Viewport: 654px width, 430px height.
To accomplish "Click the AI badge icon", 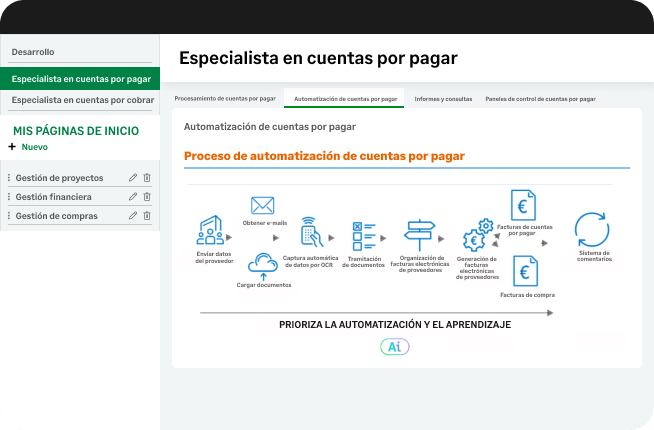I will pyautogui.click(x=395, y=347).
